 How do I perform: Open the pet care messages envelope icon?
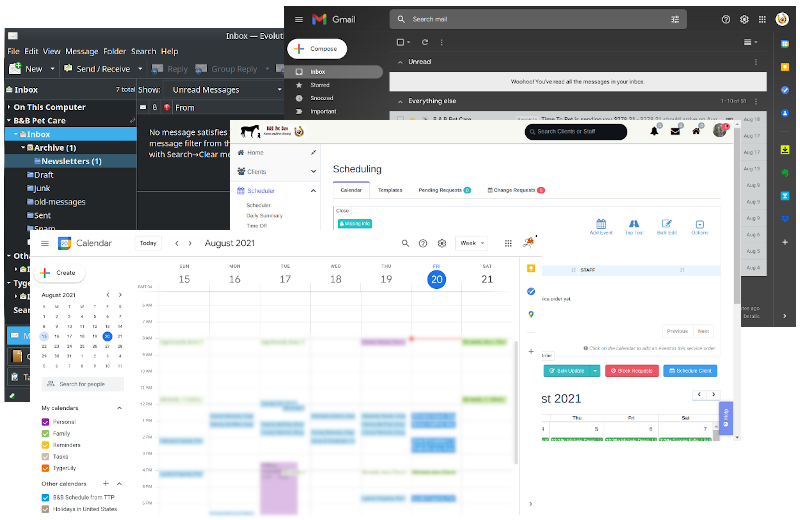[x=675, y=131]
